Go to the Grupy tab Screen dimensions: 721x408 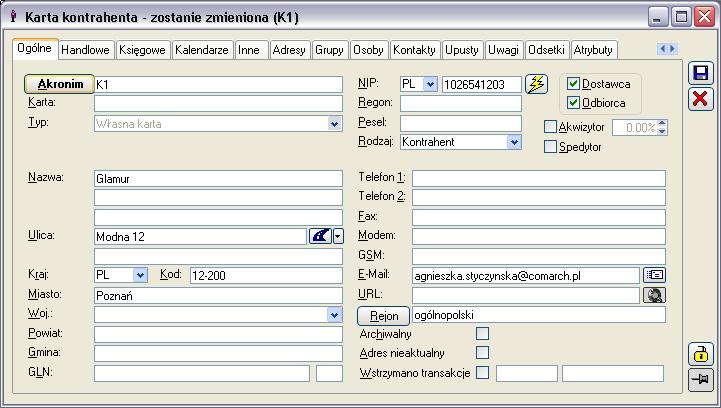point(329,50)
